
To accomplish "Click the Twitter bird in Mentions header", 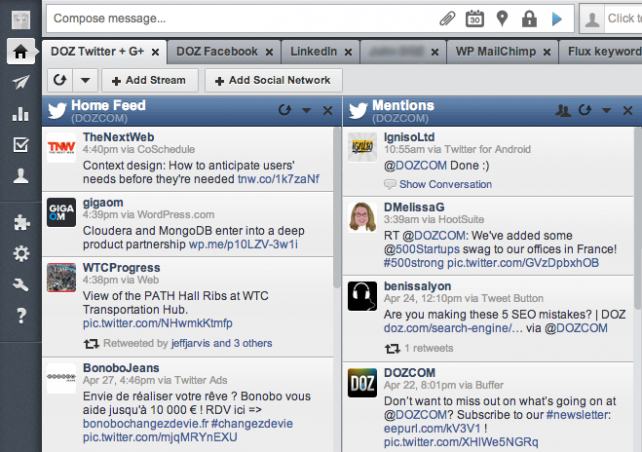I will (x=358, y=111).
